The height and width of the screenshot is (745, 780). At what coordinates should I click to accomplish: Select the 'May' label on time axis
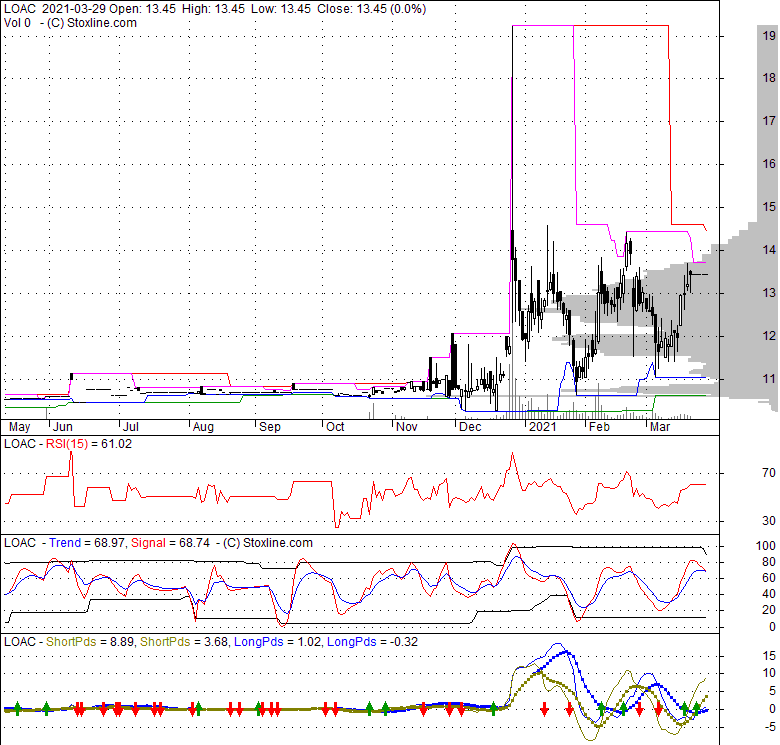(x=20, y=427)
